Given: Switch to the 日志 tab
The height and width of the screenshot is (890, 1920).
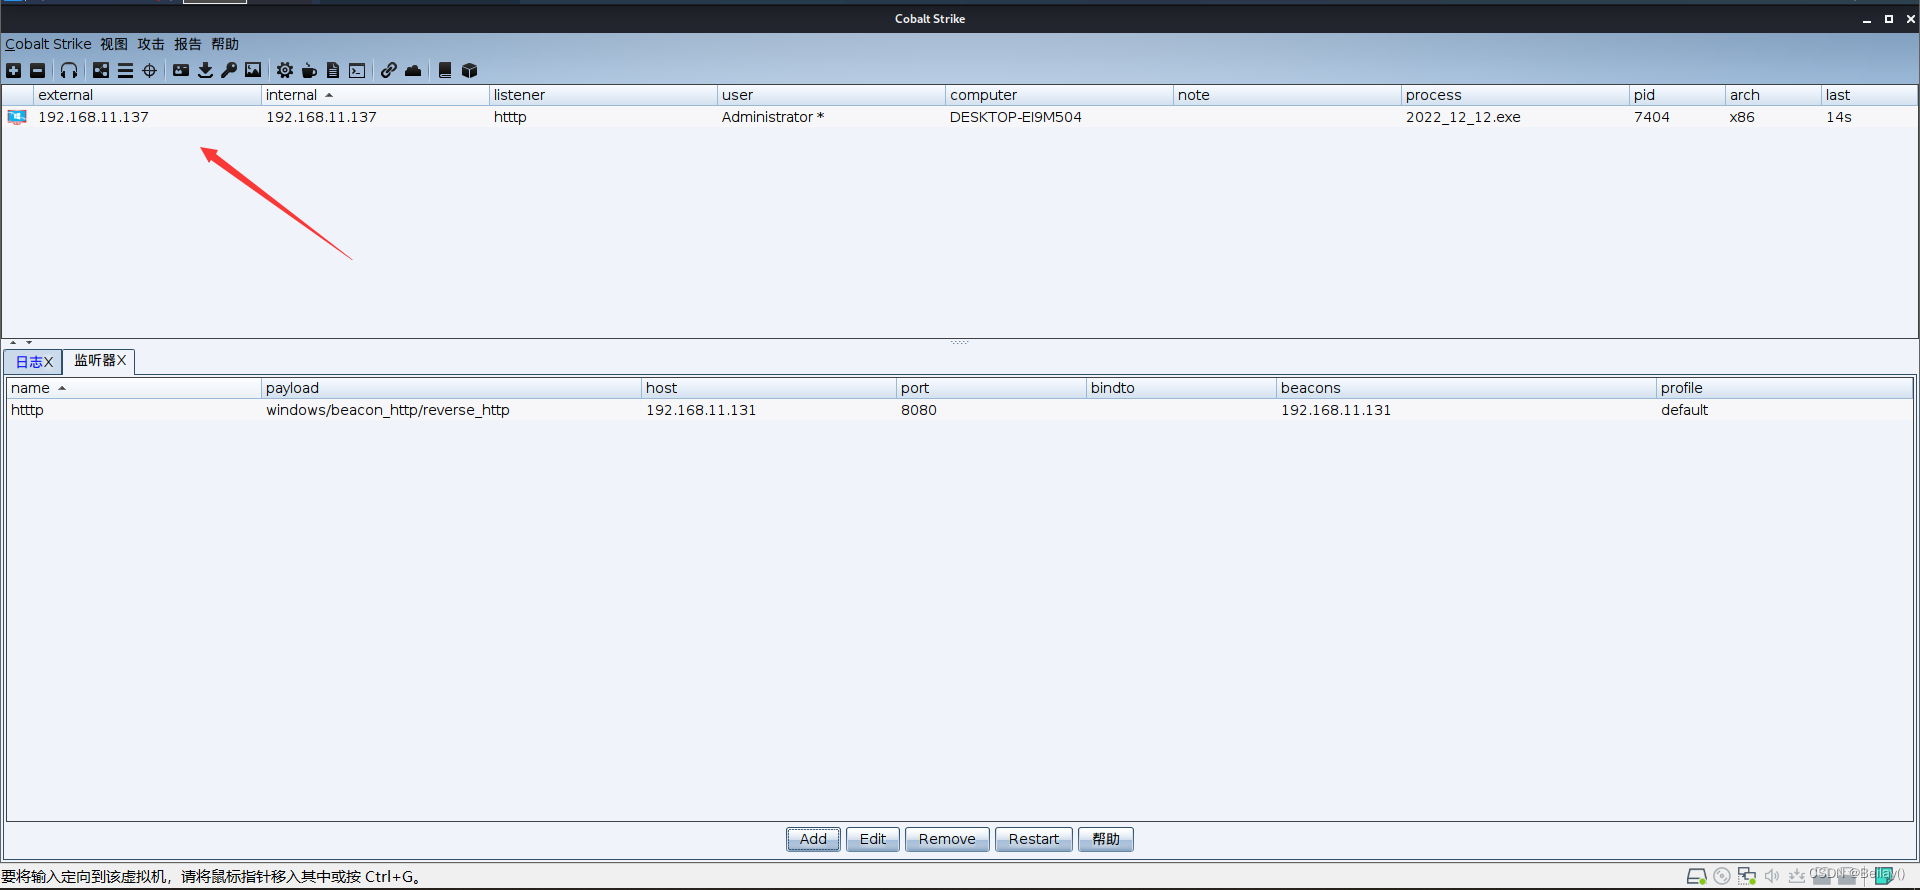Looking at the screenshot, I should tap(34, 362).
